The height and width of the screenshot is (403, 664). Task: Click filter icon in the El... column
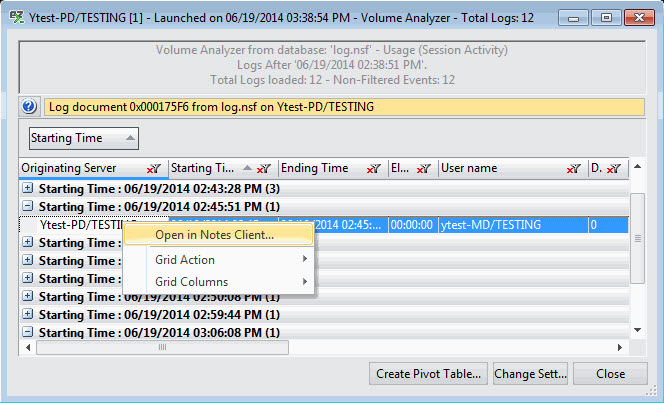[424, 169]
